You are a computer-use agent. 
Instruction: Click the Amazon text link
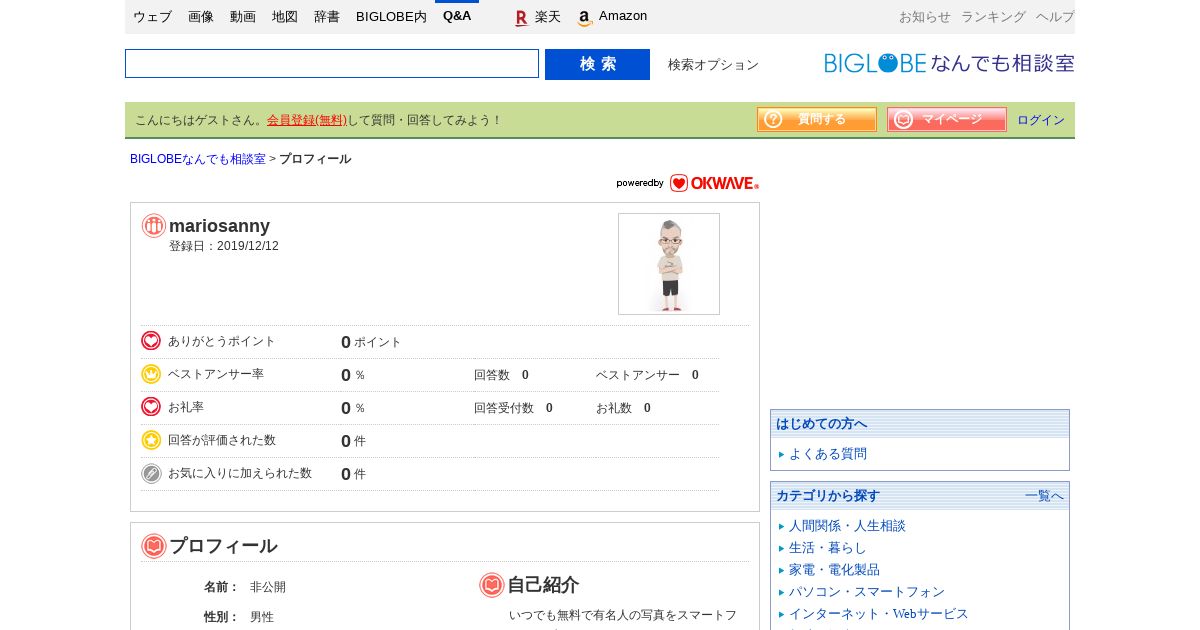(x=623, y=16)
